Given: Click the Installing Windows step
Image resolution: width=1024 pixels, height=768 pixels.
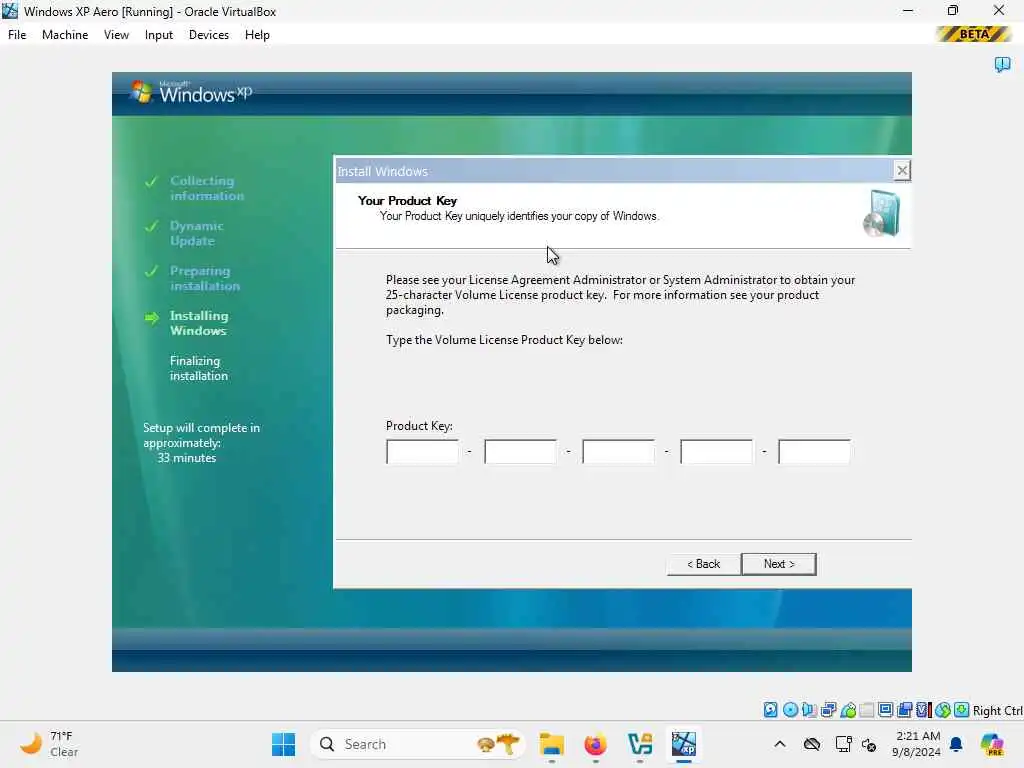Looking at the screenshot, I should point(199,323).
